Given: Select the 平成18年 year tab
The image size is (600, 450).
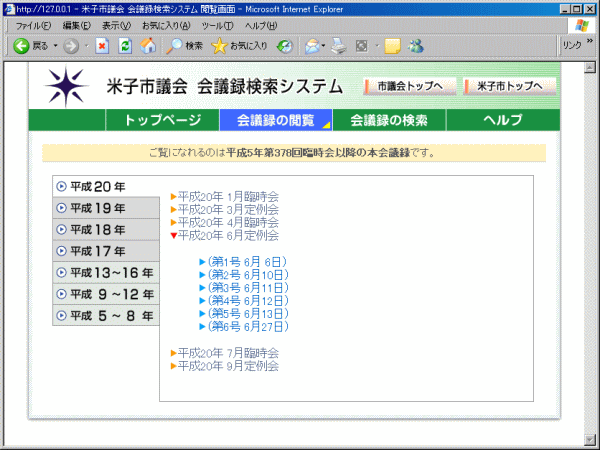Looking at the screenshot, I should point(106,230).
